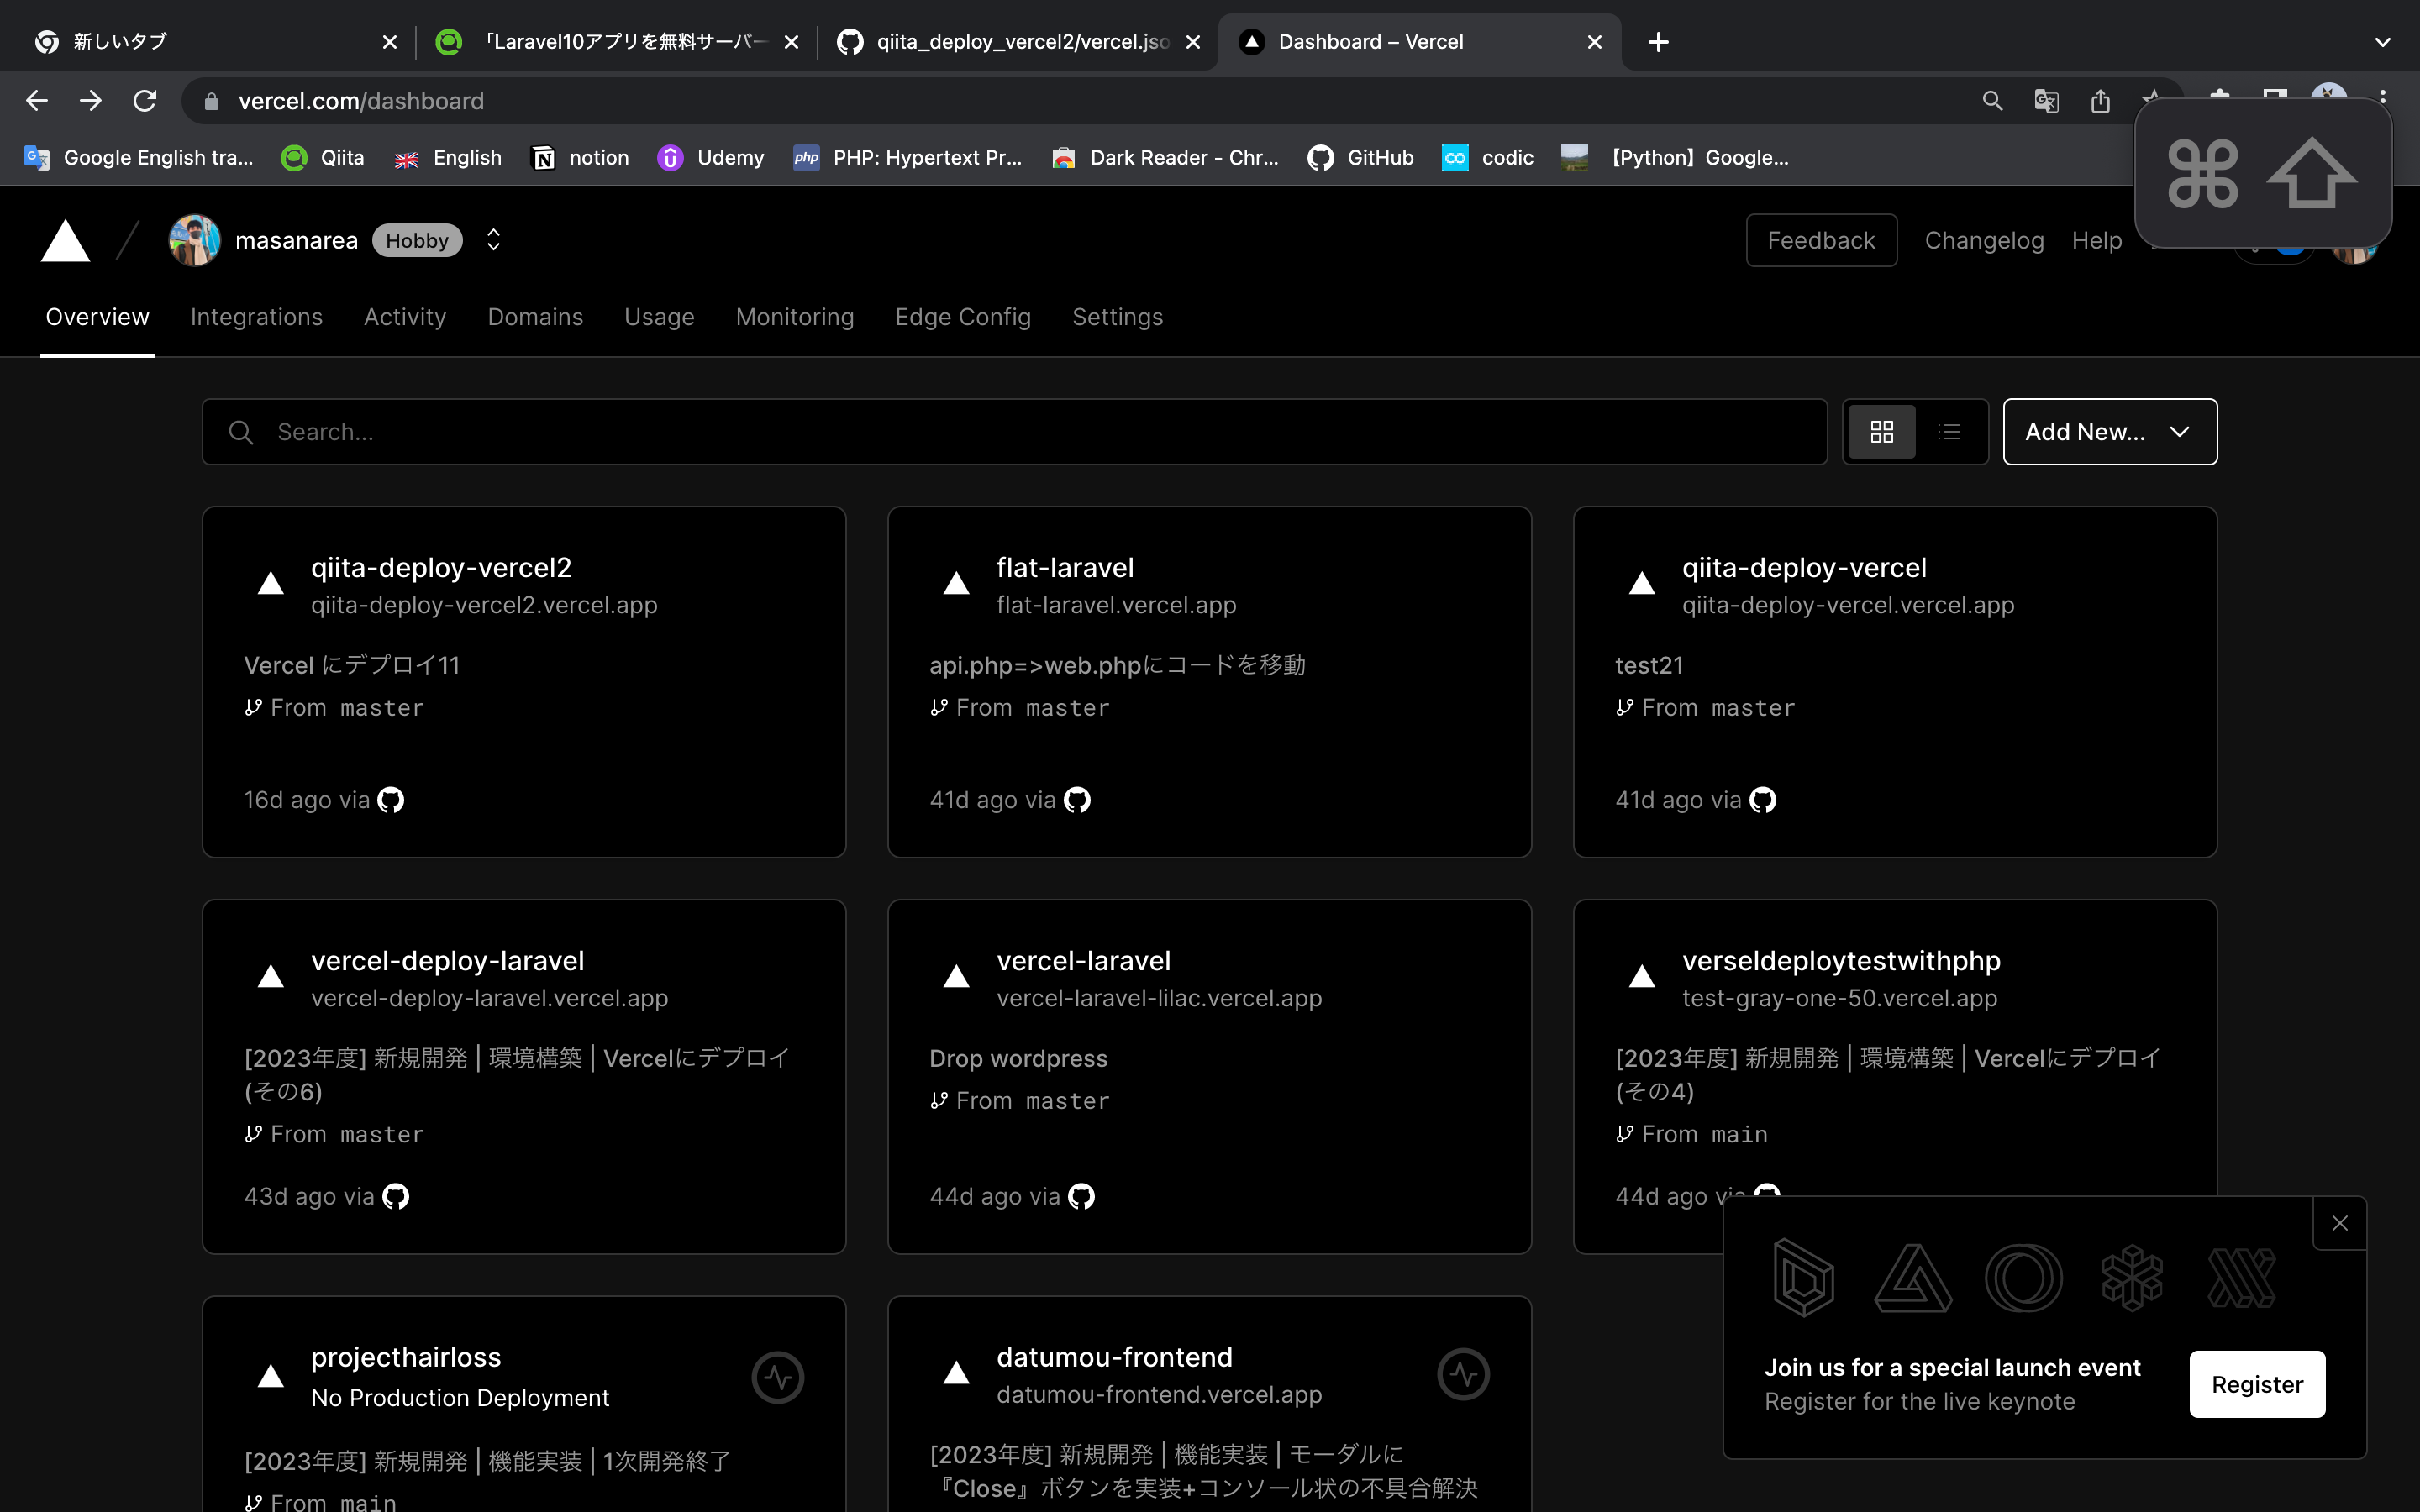Open a new browser tab with plus
The height and width of the screenshot is (1512, 2420).
[1658, 42]
